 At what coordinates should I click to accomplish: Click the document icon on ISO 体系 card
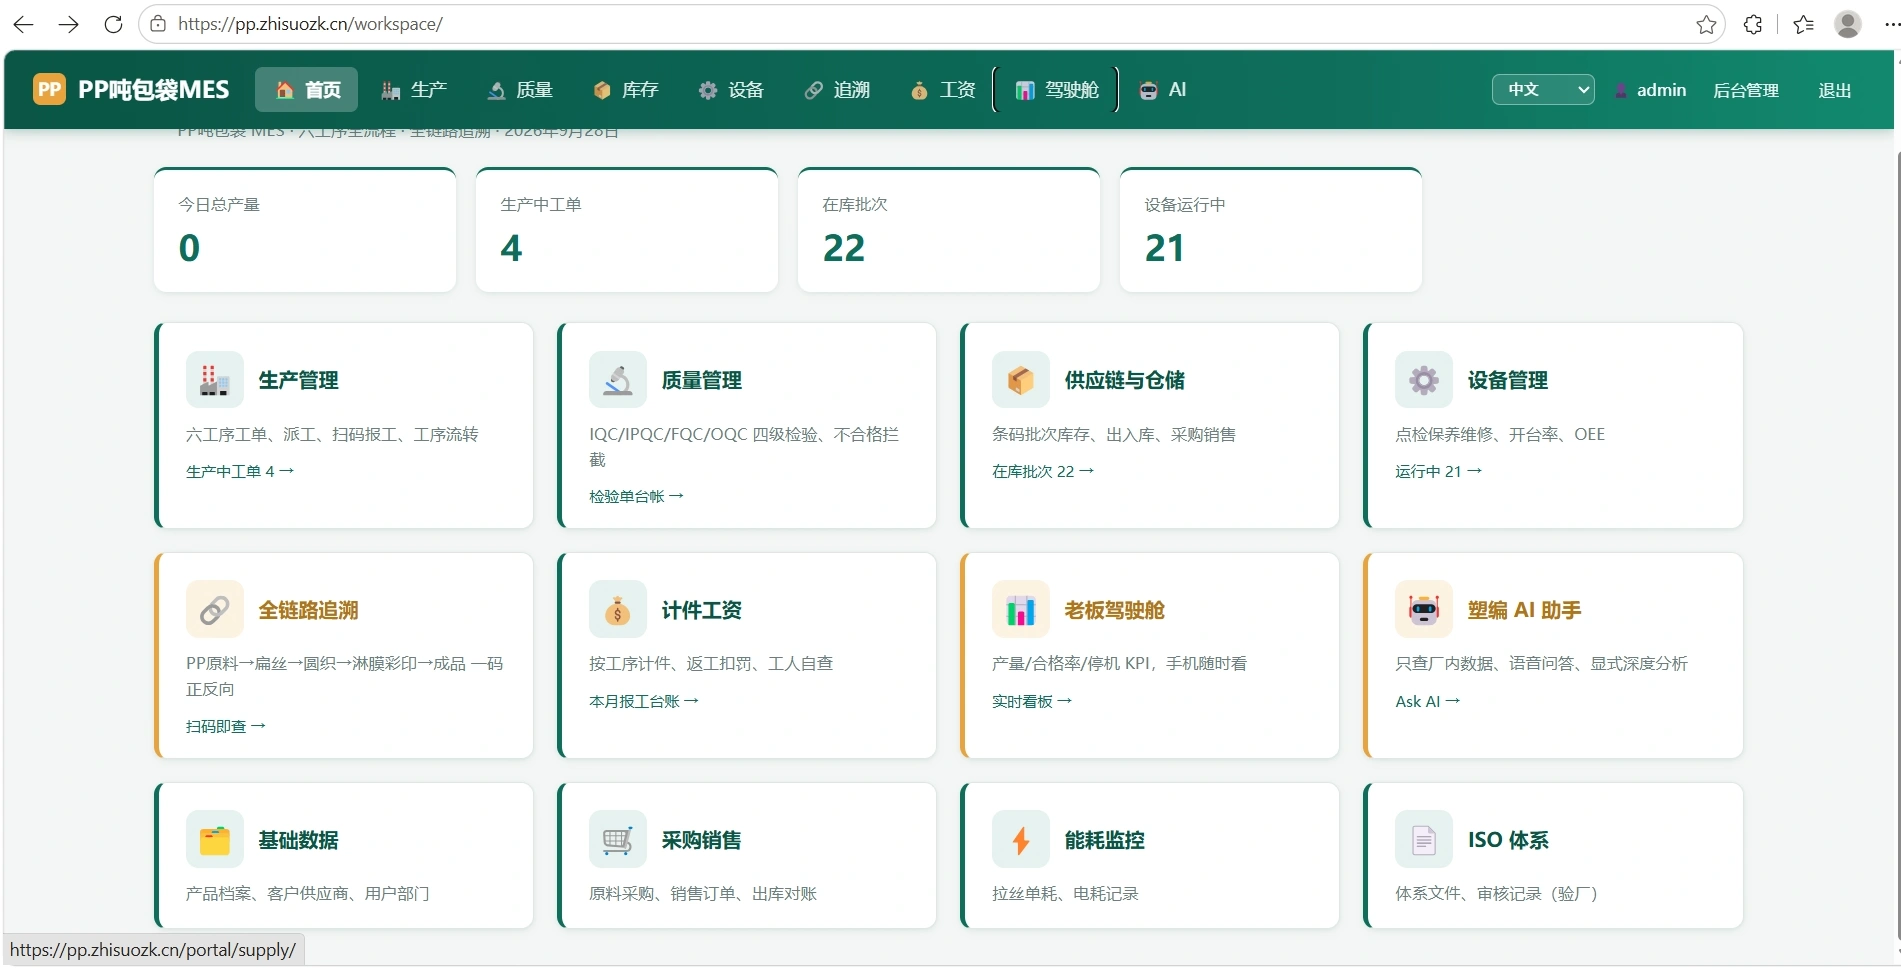(x=1423, y=840)
